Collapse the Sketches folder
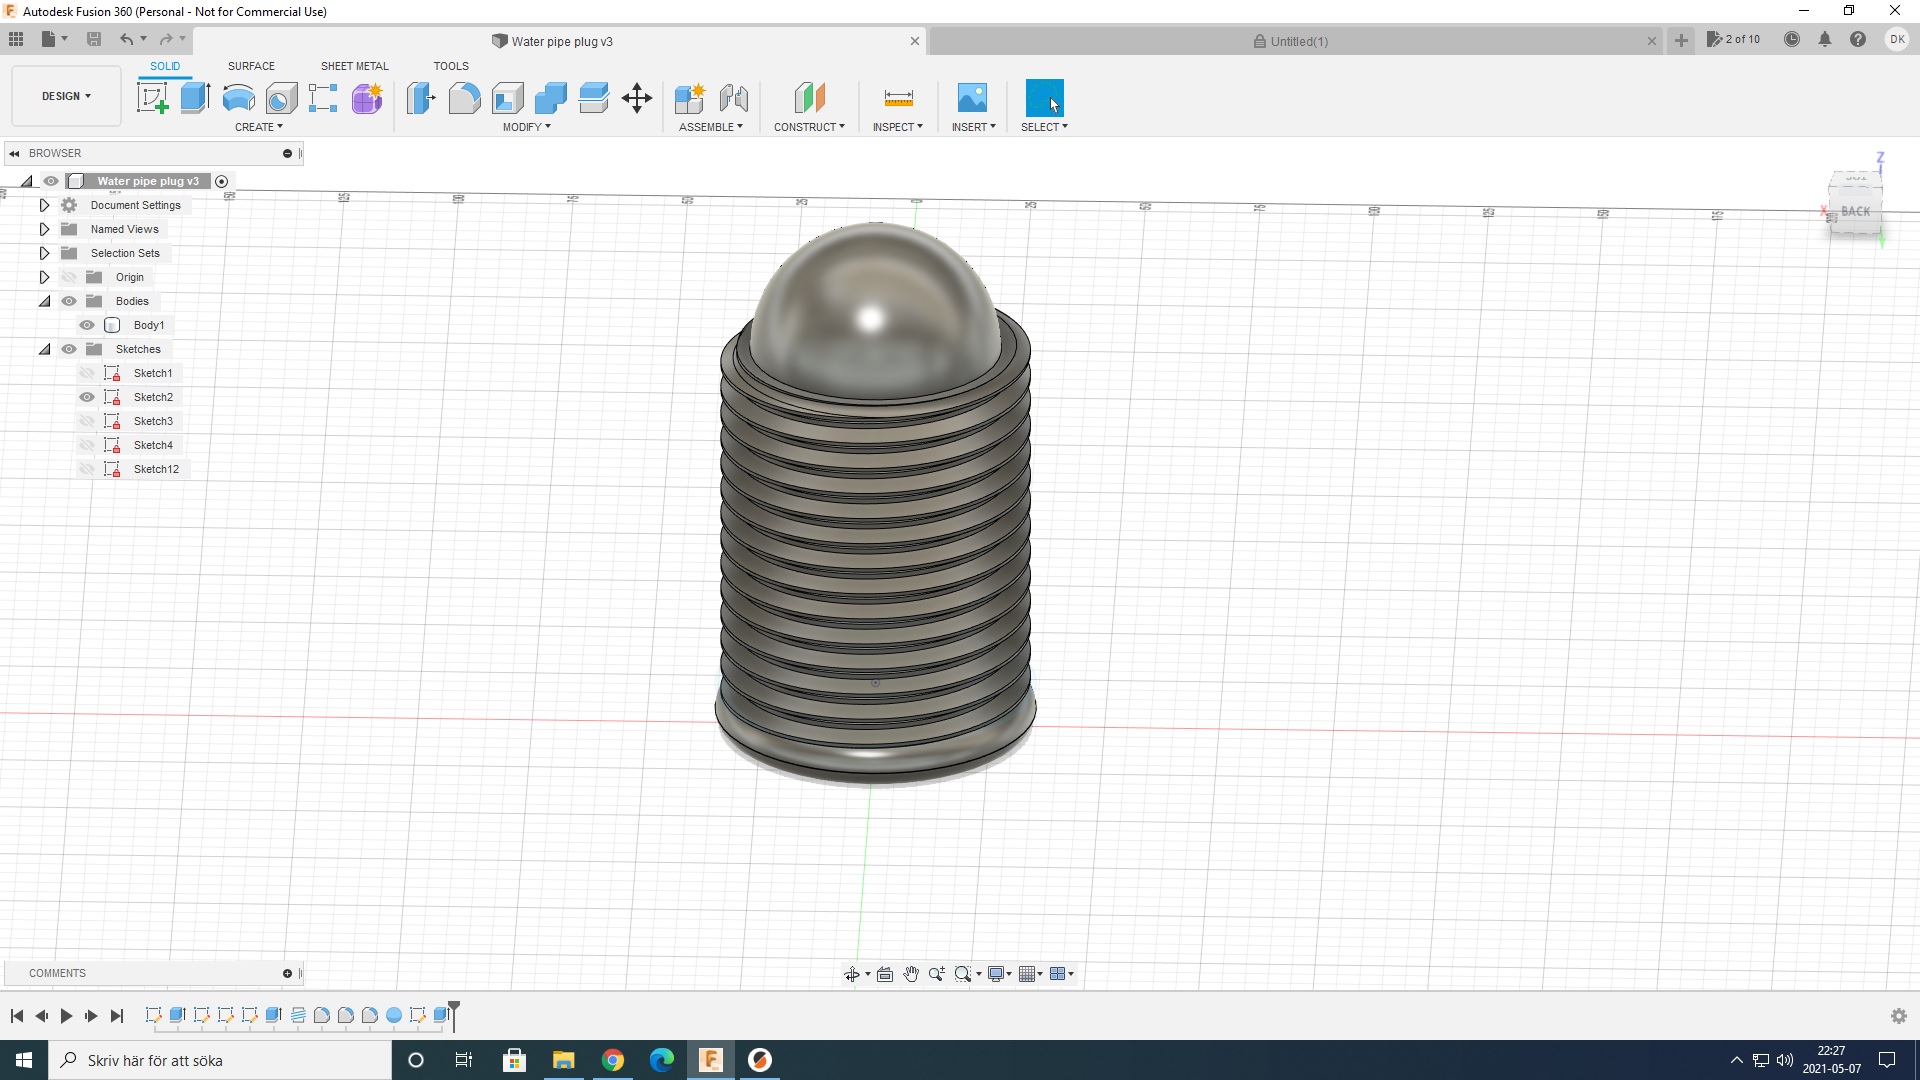The height and width of the screenshot is (1080, 1920). tap(44, 349)
